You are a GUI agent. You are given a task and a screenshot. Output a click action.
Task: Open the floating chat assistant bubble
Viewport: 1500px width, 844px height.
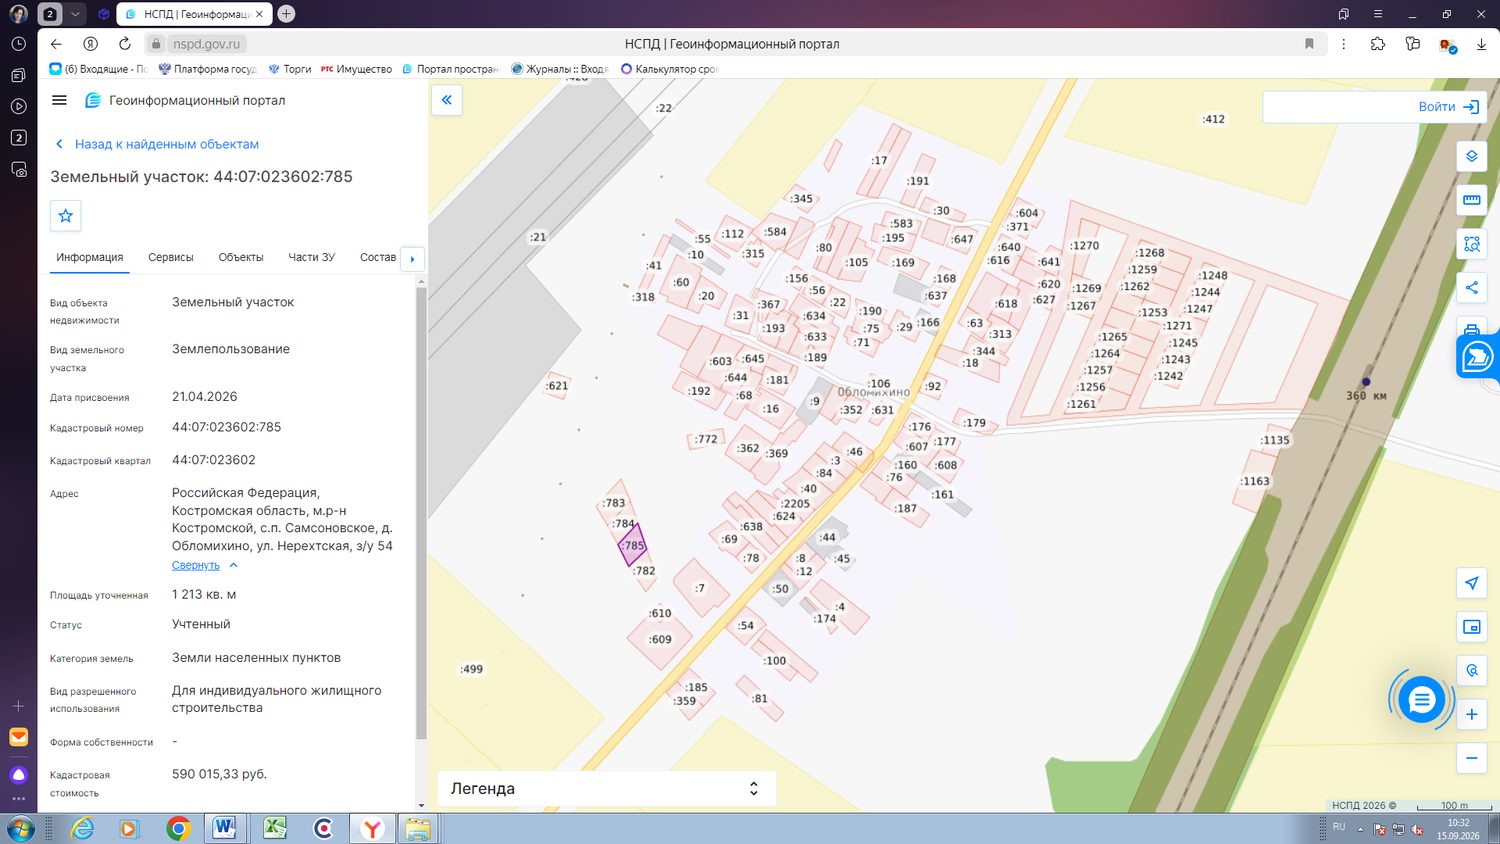click(1421, 700)
